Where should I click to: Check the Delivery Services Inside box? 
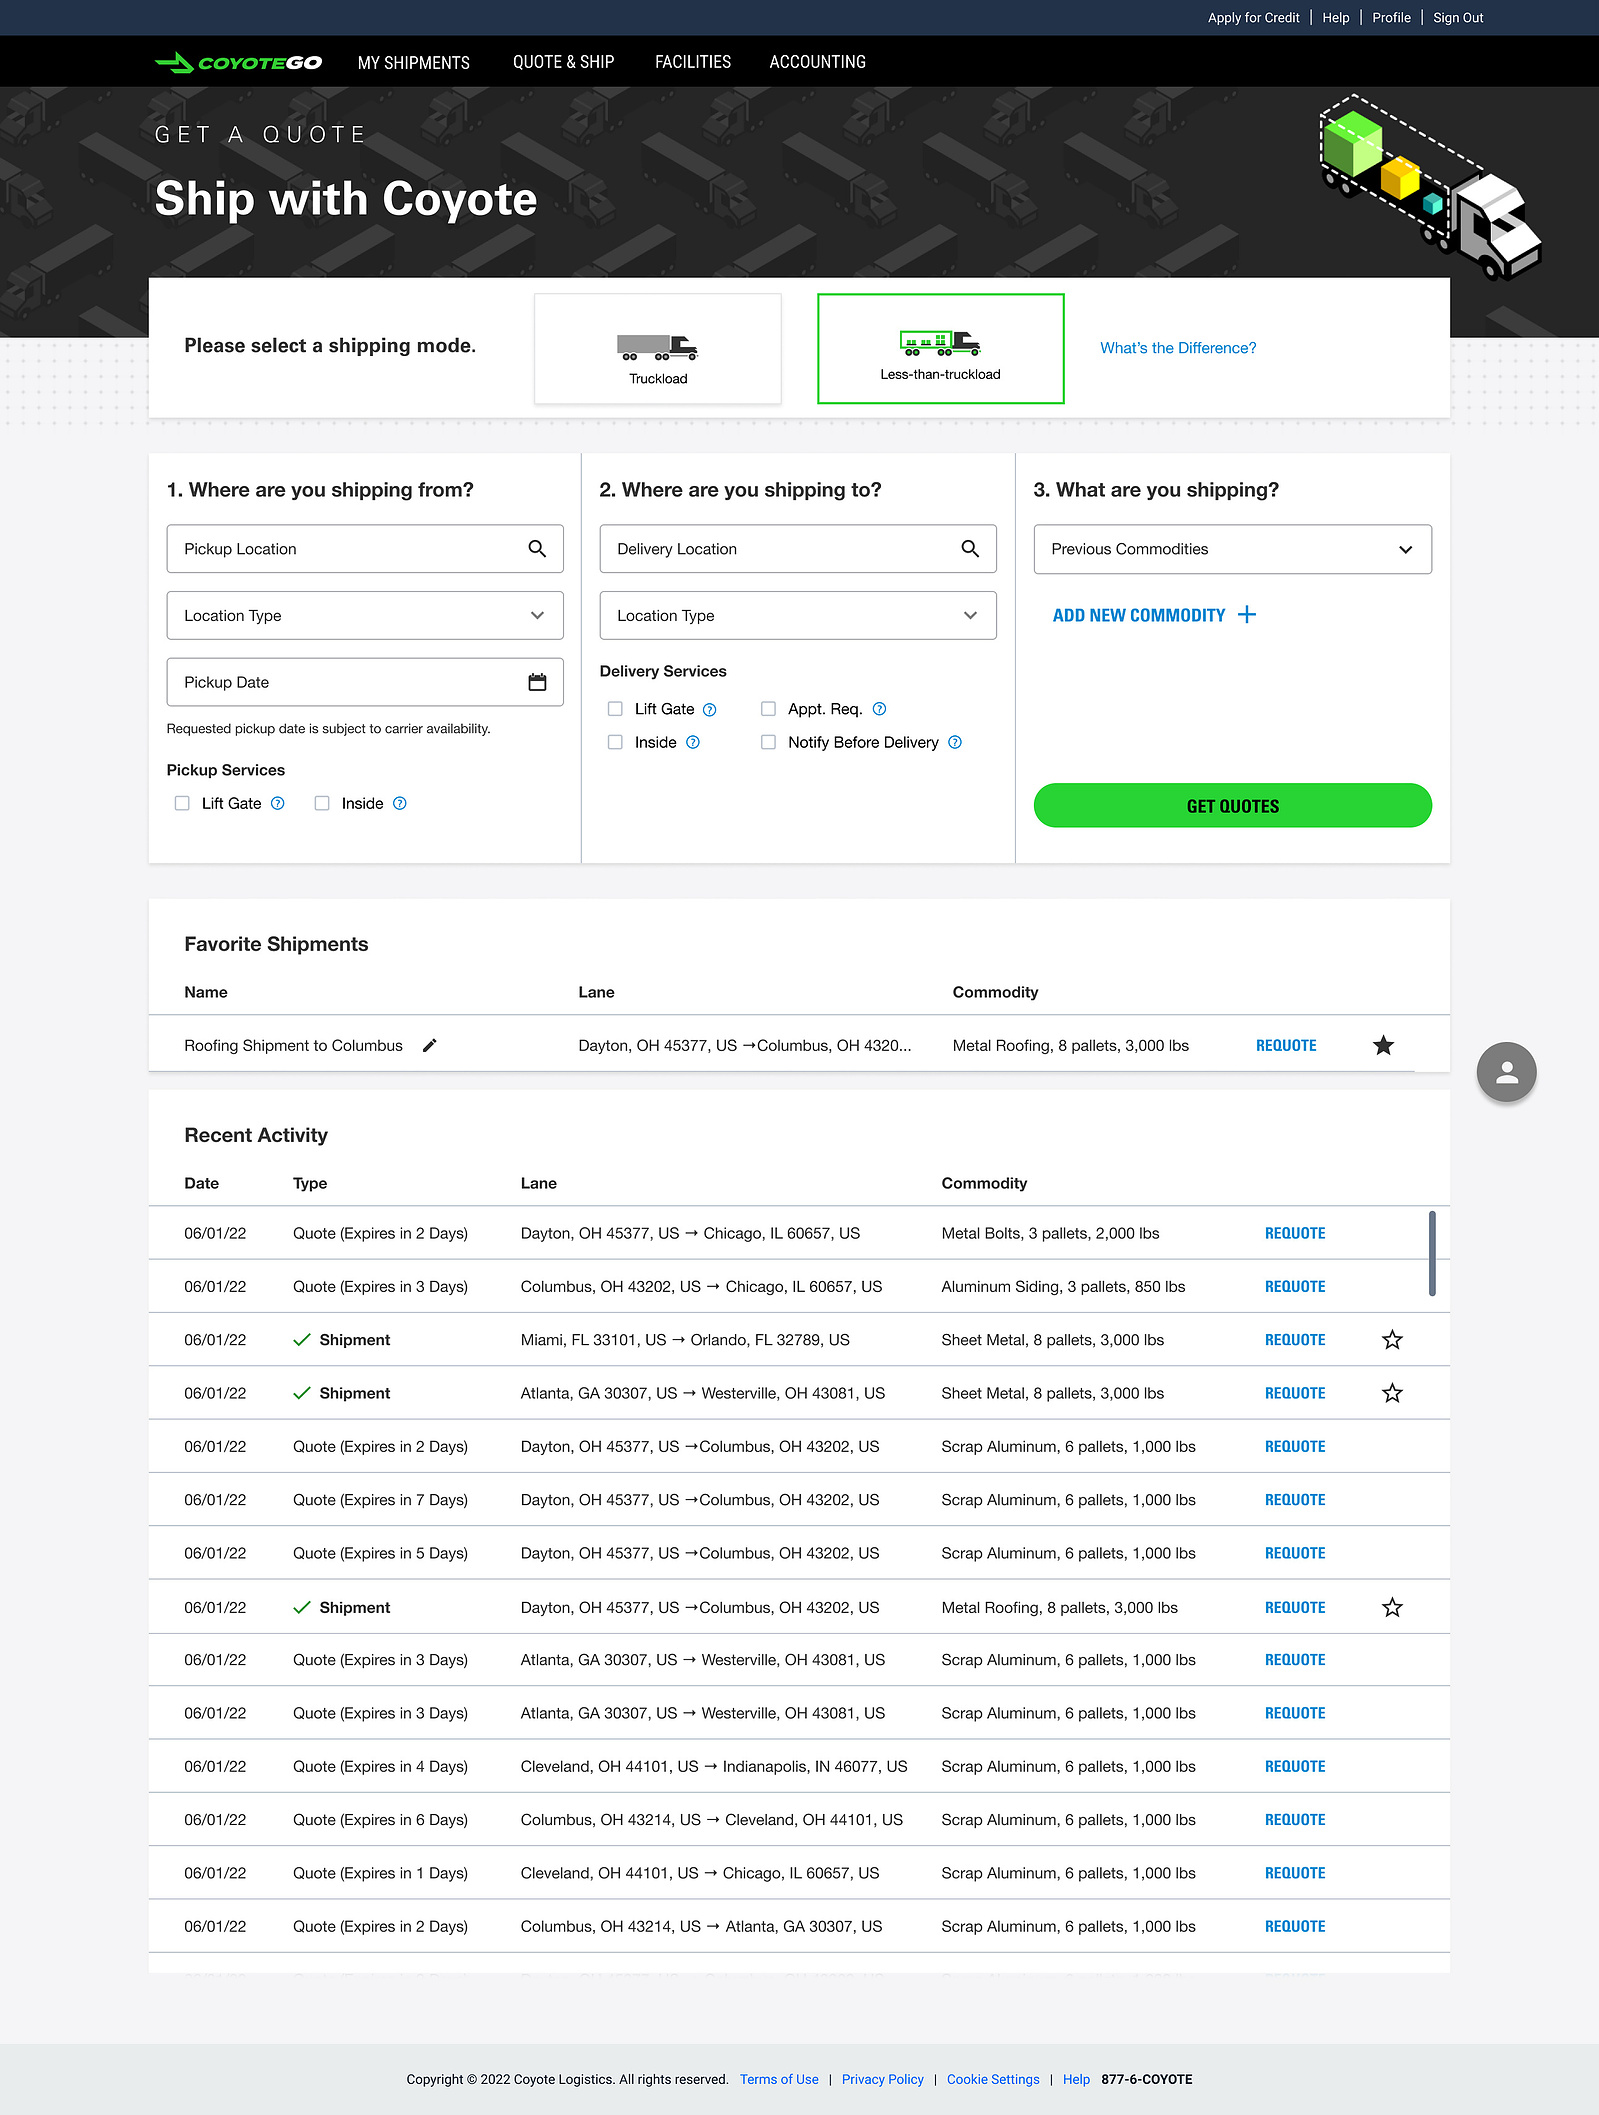pos(615,742)
